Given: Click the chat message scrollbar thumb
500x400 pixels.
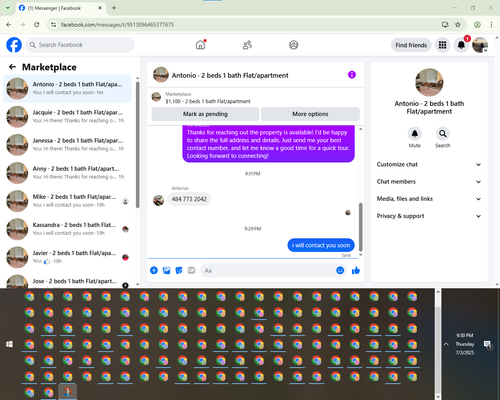Looking at the screenshot, I should tap(360, 227).
